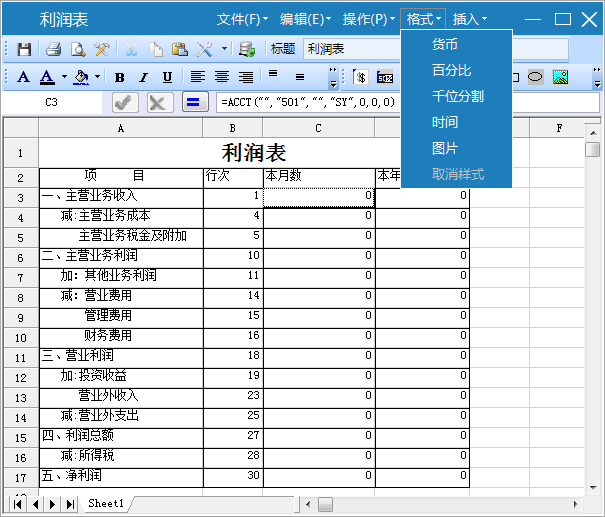Go to the first sheet tab arrow
The width and height of the screenshot is (605, 517).
17,504
